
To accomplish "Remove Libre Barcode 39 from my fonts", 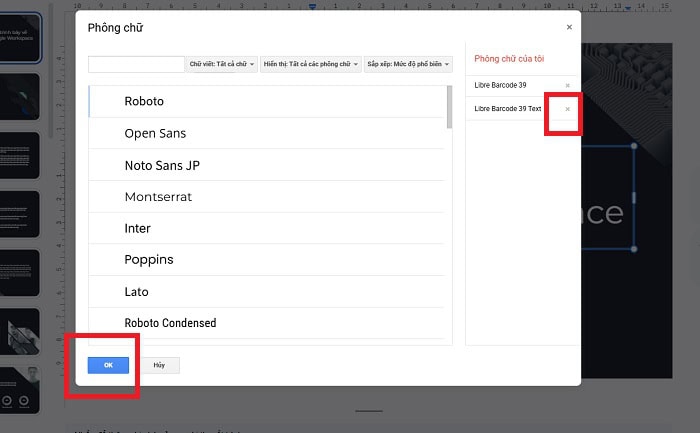I will coord(568,85).
